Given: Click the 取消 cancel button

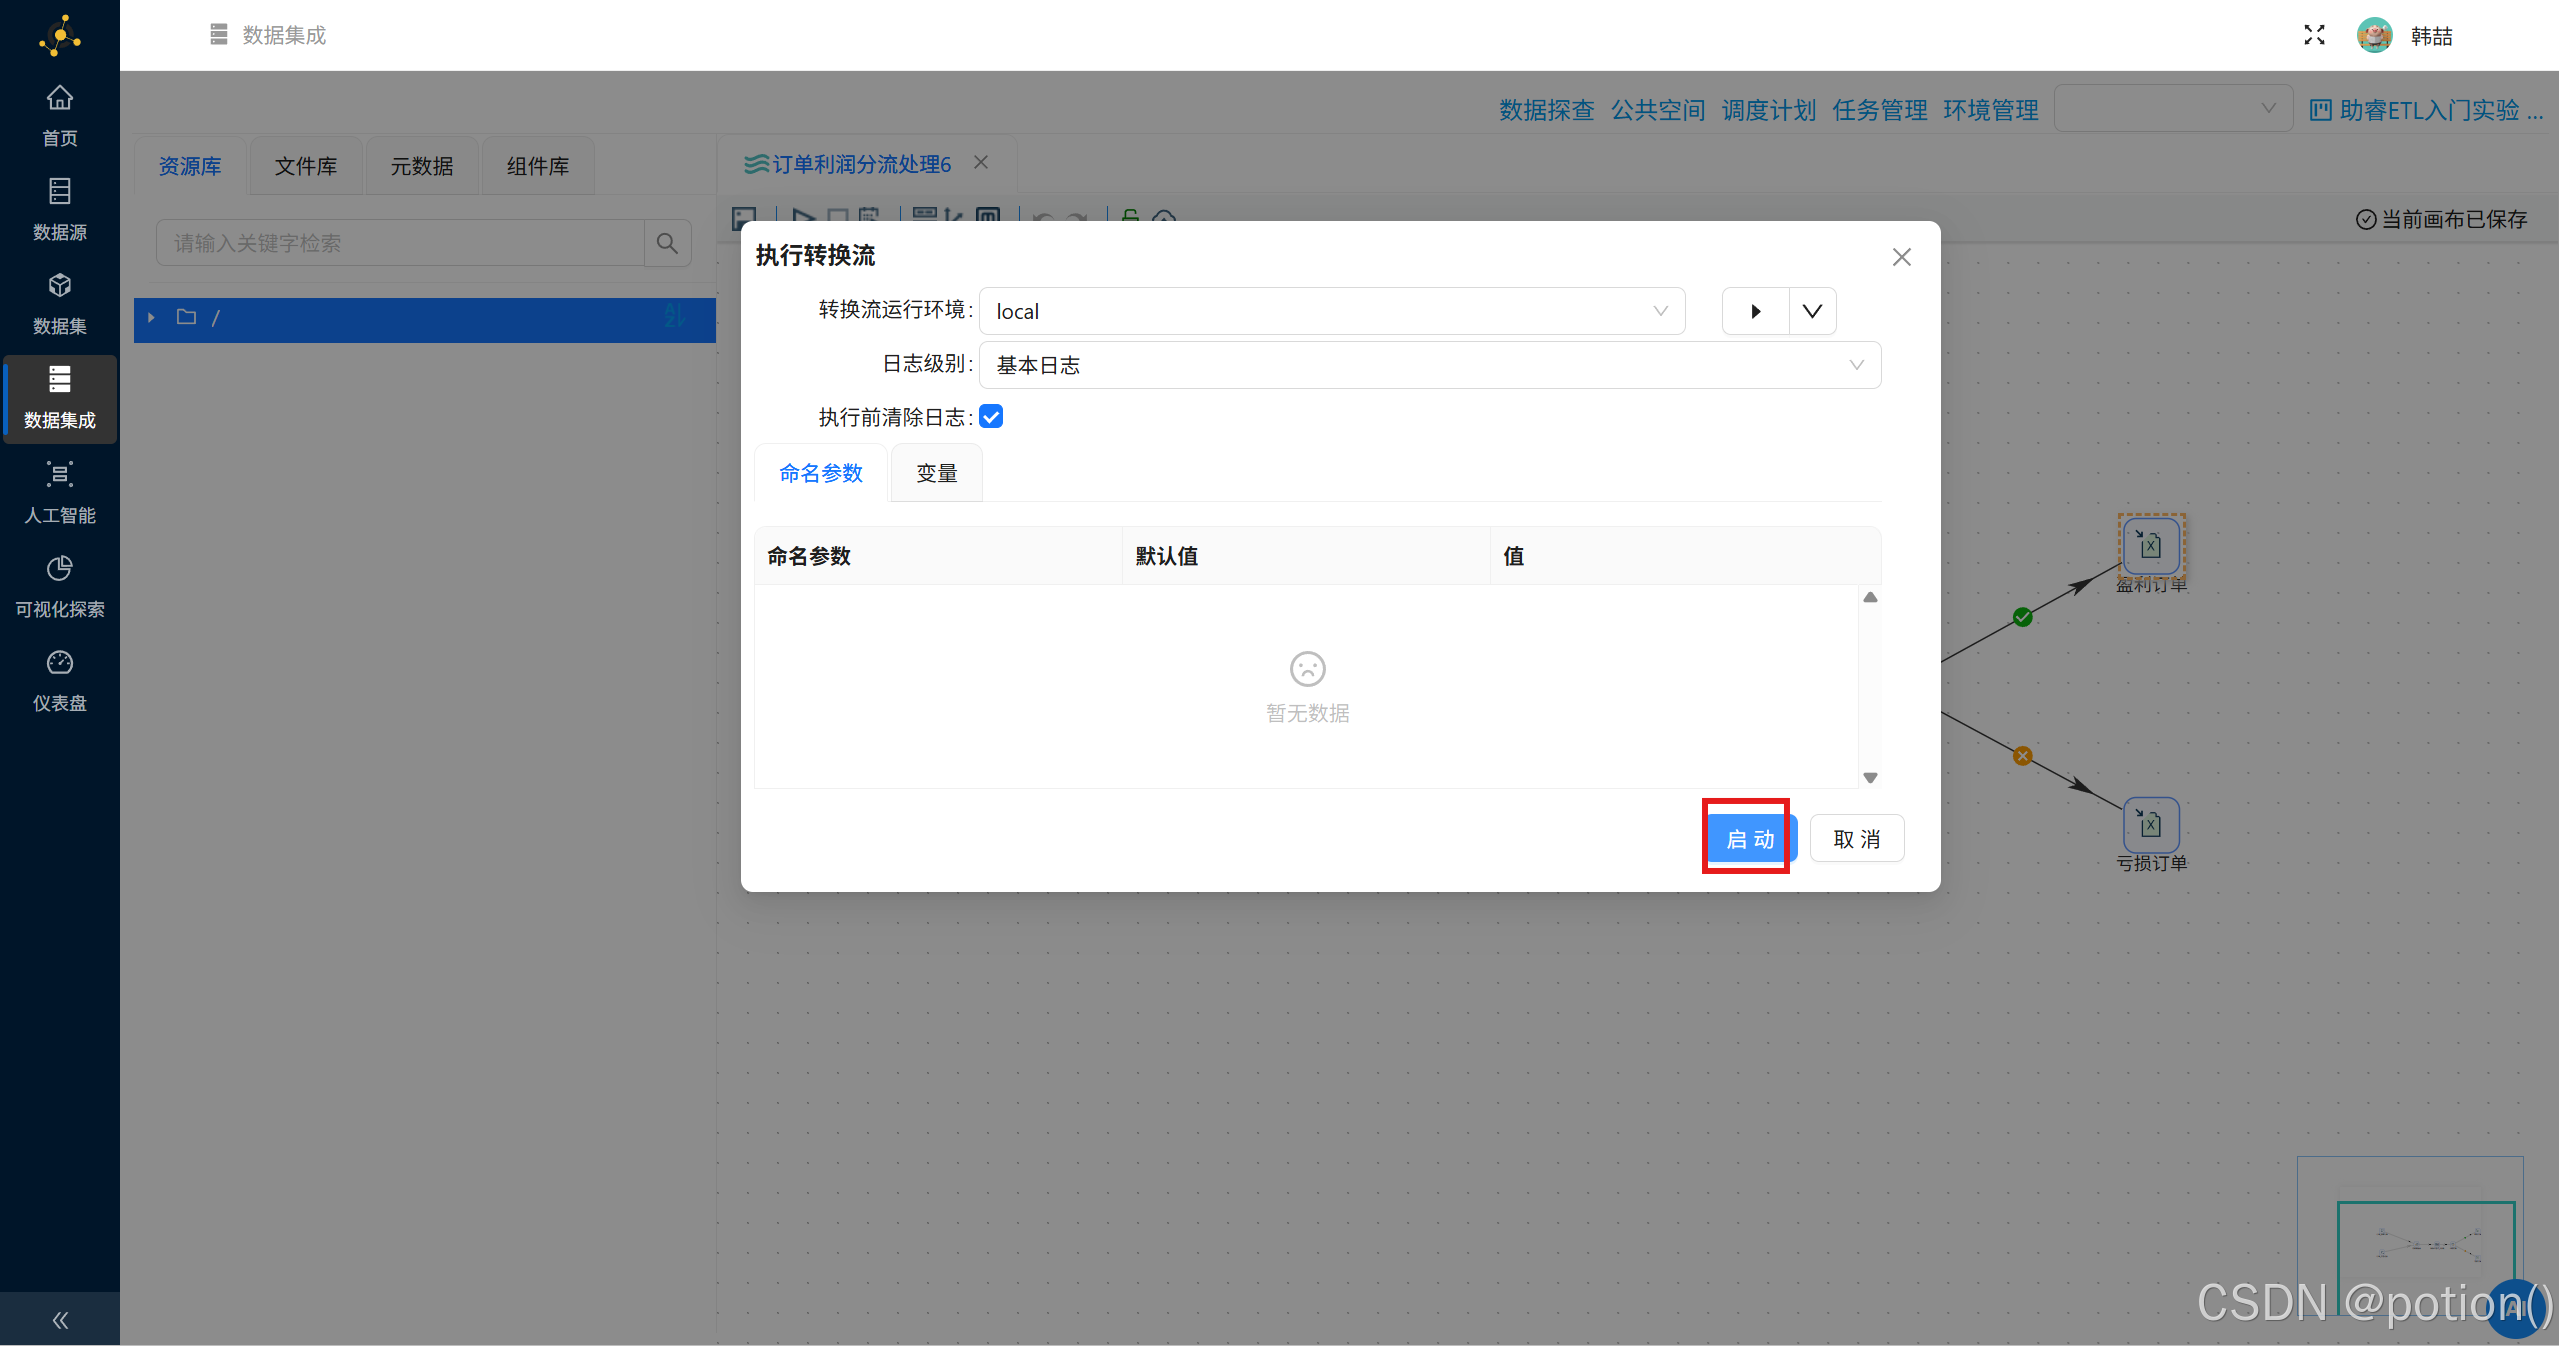Looking at the screenshot, I should point(1856,838).
